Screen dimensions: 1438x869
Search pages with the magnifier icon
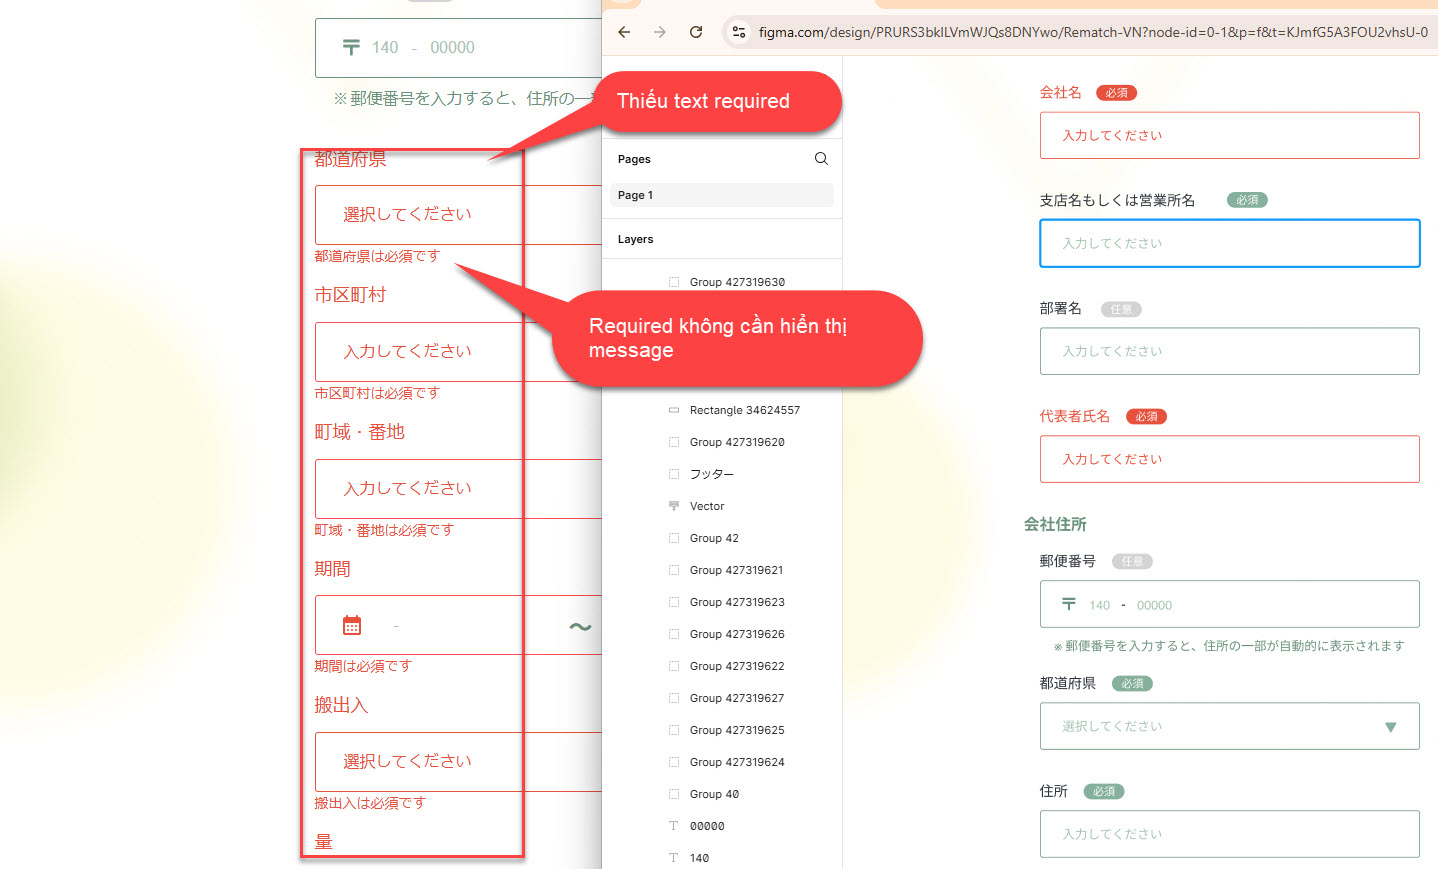(821, 159)
